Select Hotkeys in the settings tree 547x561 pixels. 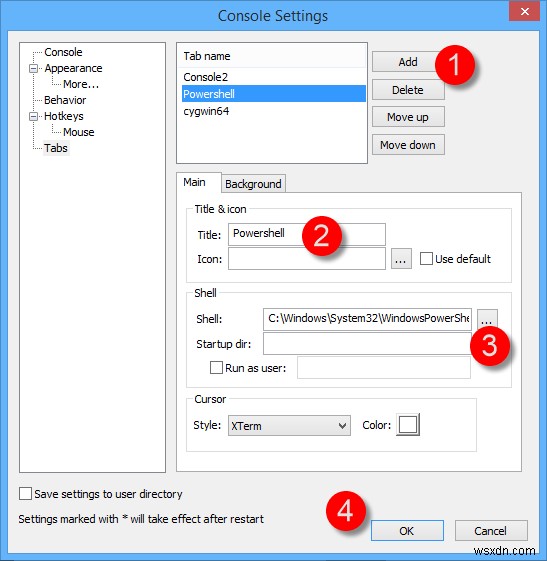click(x=64, y=116)
